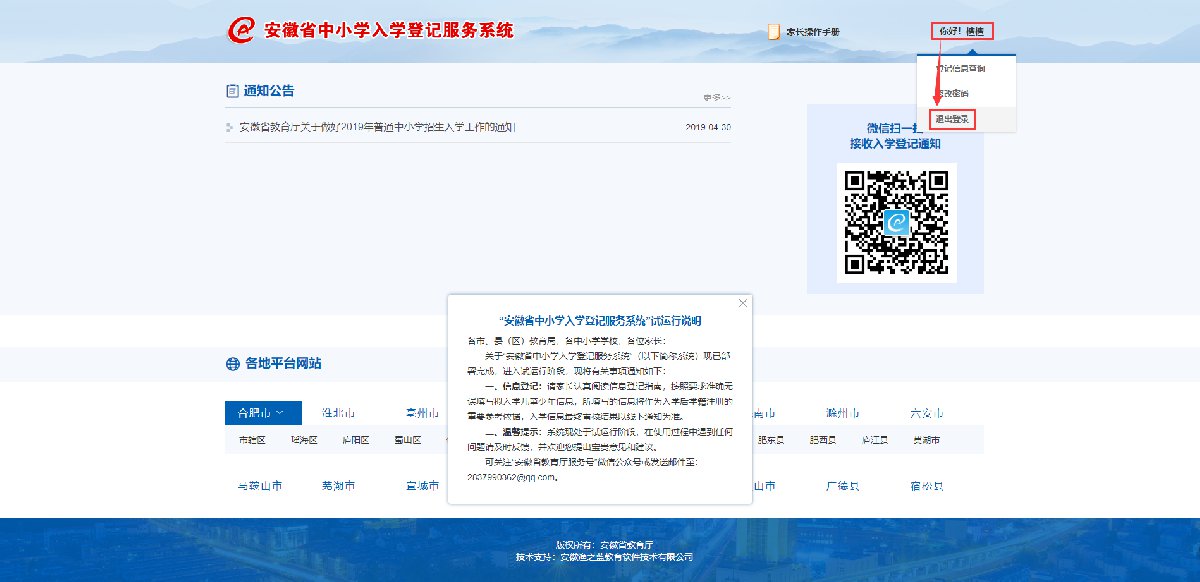Open the 蜀山区 district link
This screenshot has height=582, width=1200.
pos(408,439)
